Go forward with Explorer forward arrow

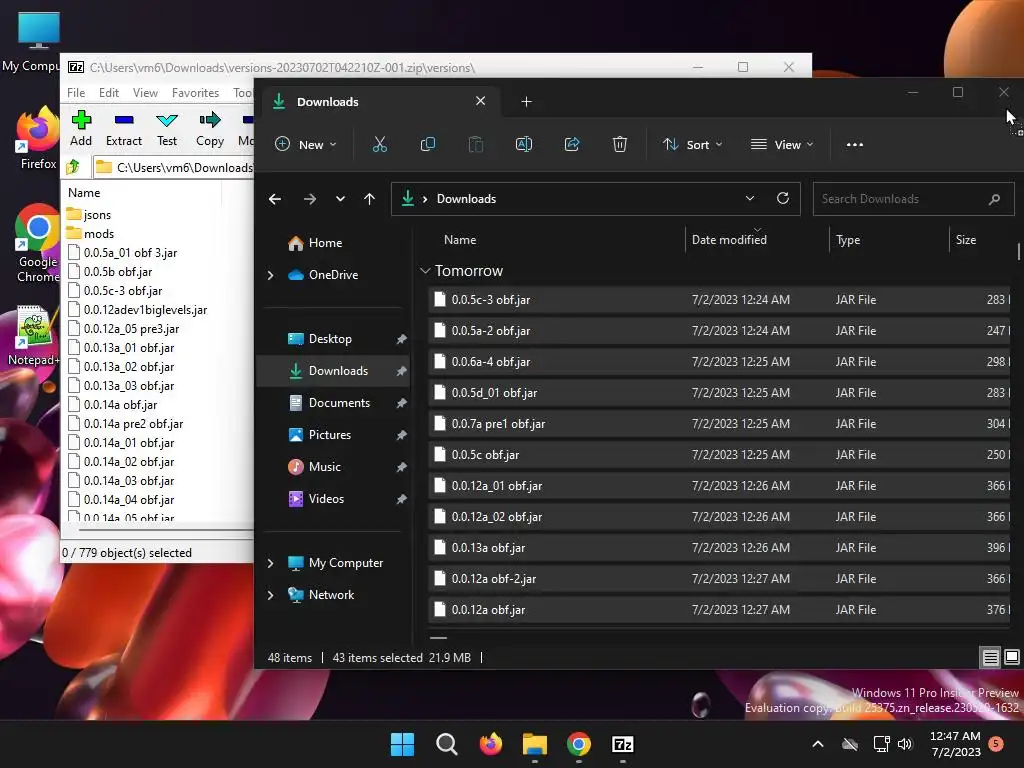[310, 199]
